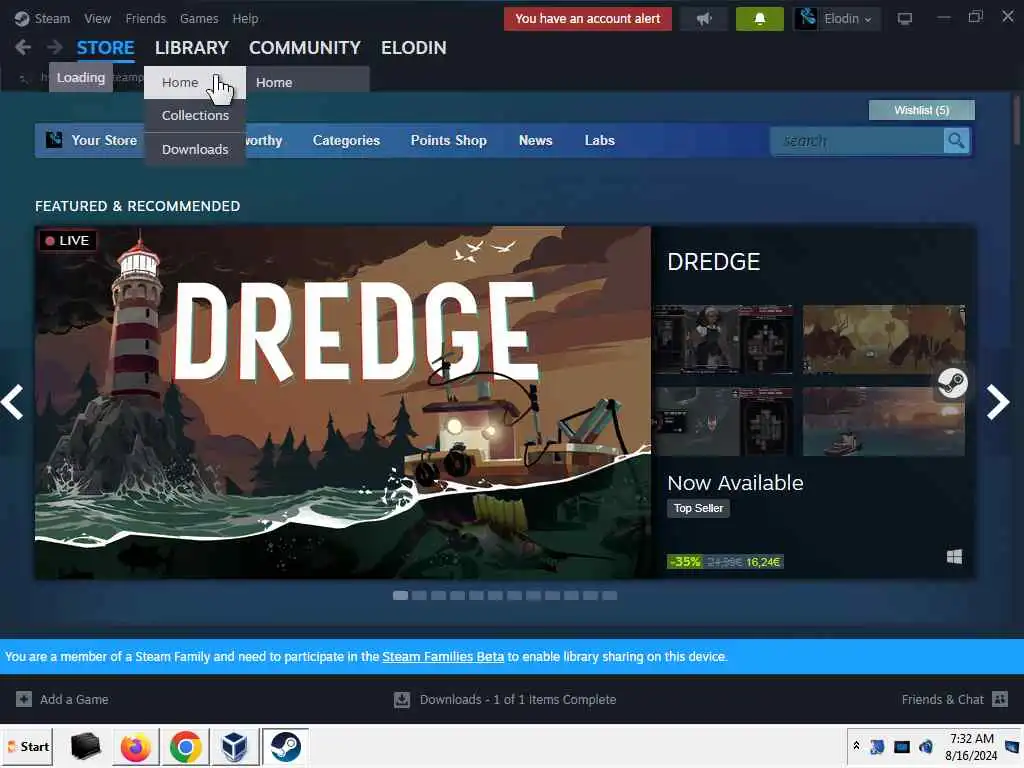Screen dimensions: 1024x768
Task: Go to the COMMUNITY tab
Action: (x=304, y=48)
